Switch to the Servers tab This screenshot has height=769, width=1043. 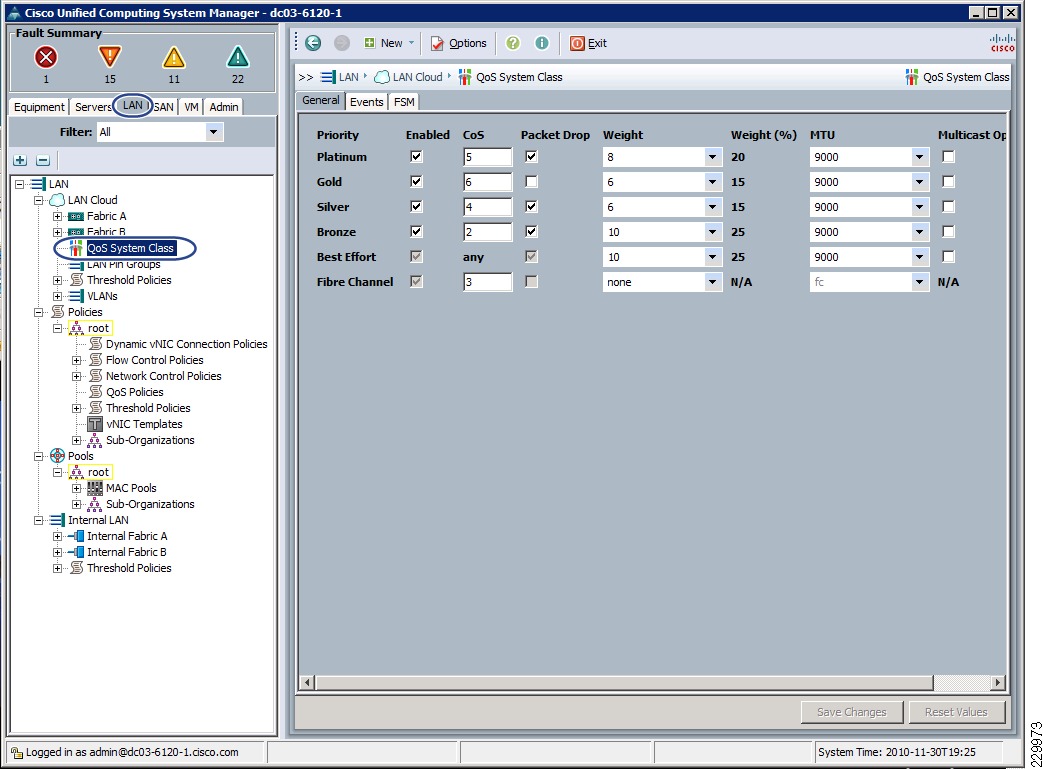click(x=92, y=107)
